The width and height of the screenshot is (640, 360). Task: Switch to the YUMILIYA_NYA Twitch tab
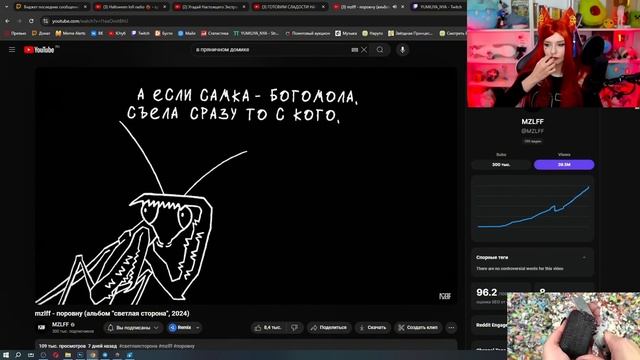[x=437, y=7]
